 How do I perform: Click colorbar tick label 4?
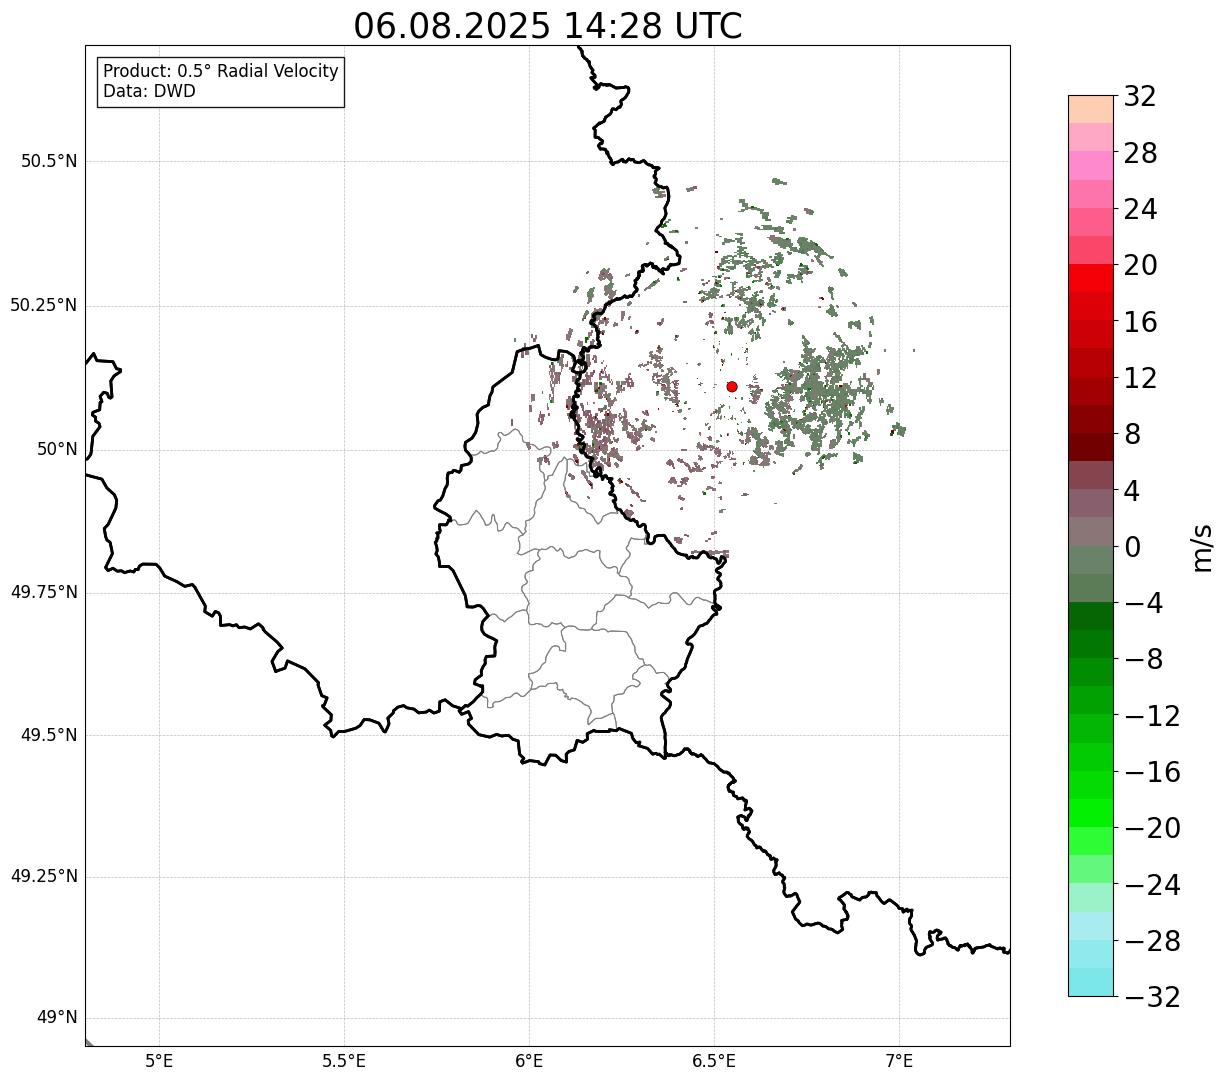click(x=1132, y=491)
